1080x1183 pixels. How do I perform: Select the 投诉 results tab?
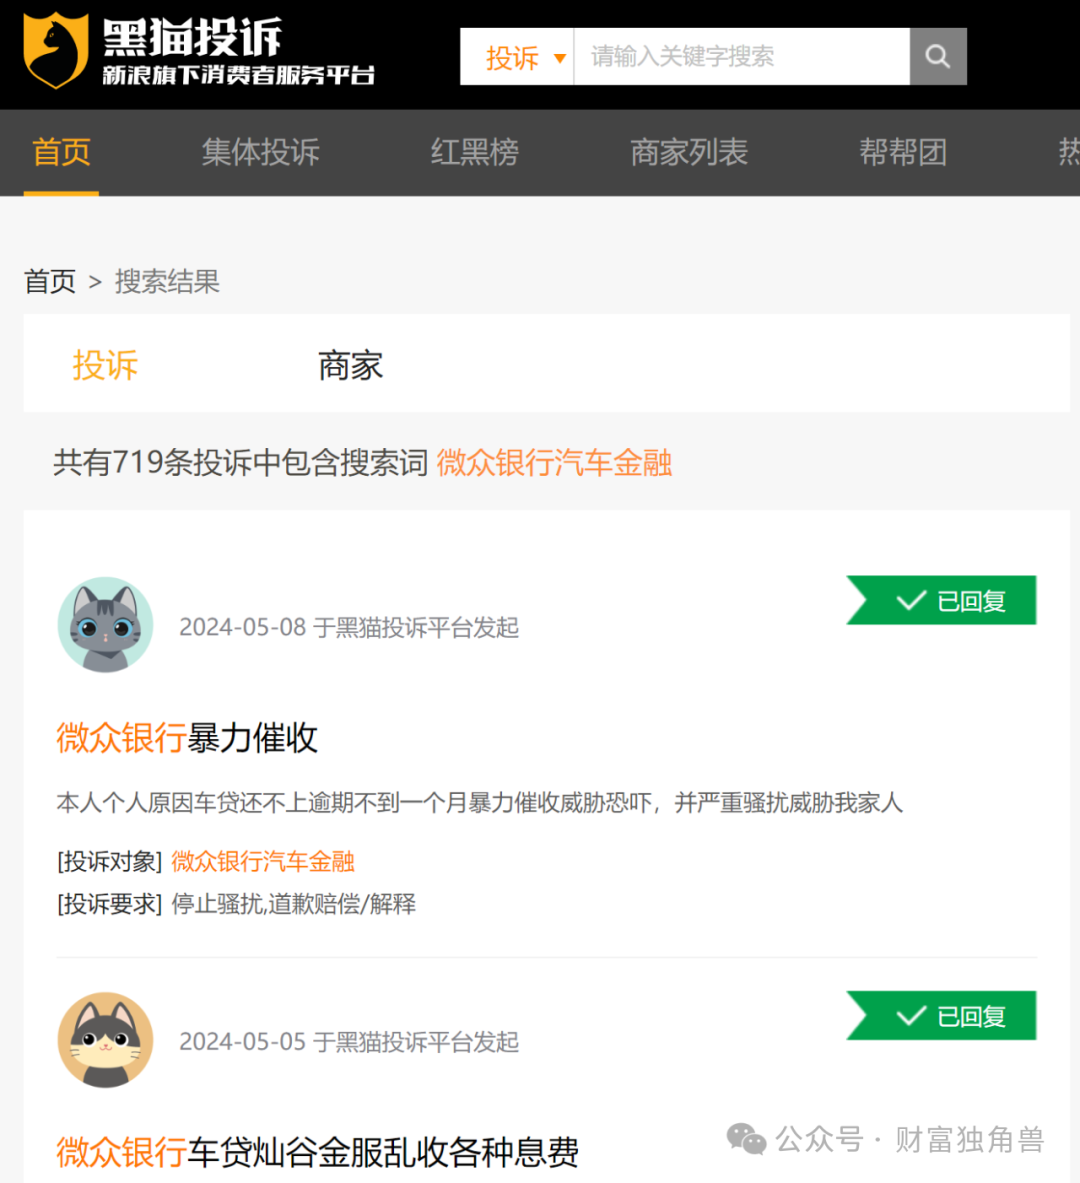[x=105, y=365]
